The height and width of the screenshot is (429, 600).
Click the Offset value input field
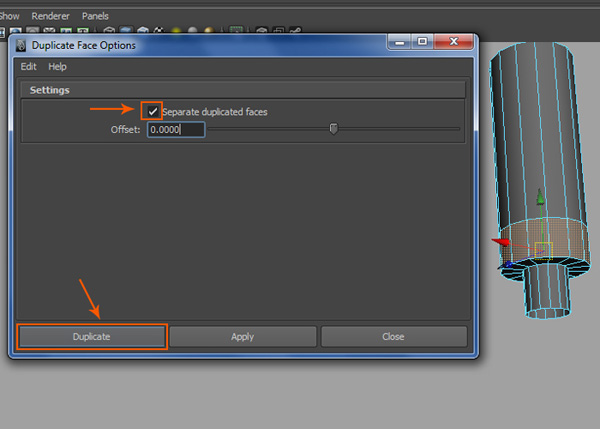(x=175, y=129)
